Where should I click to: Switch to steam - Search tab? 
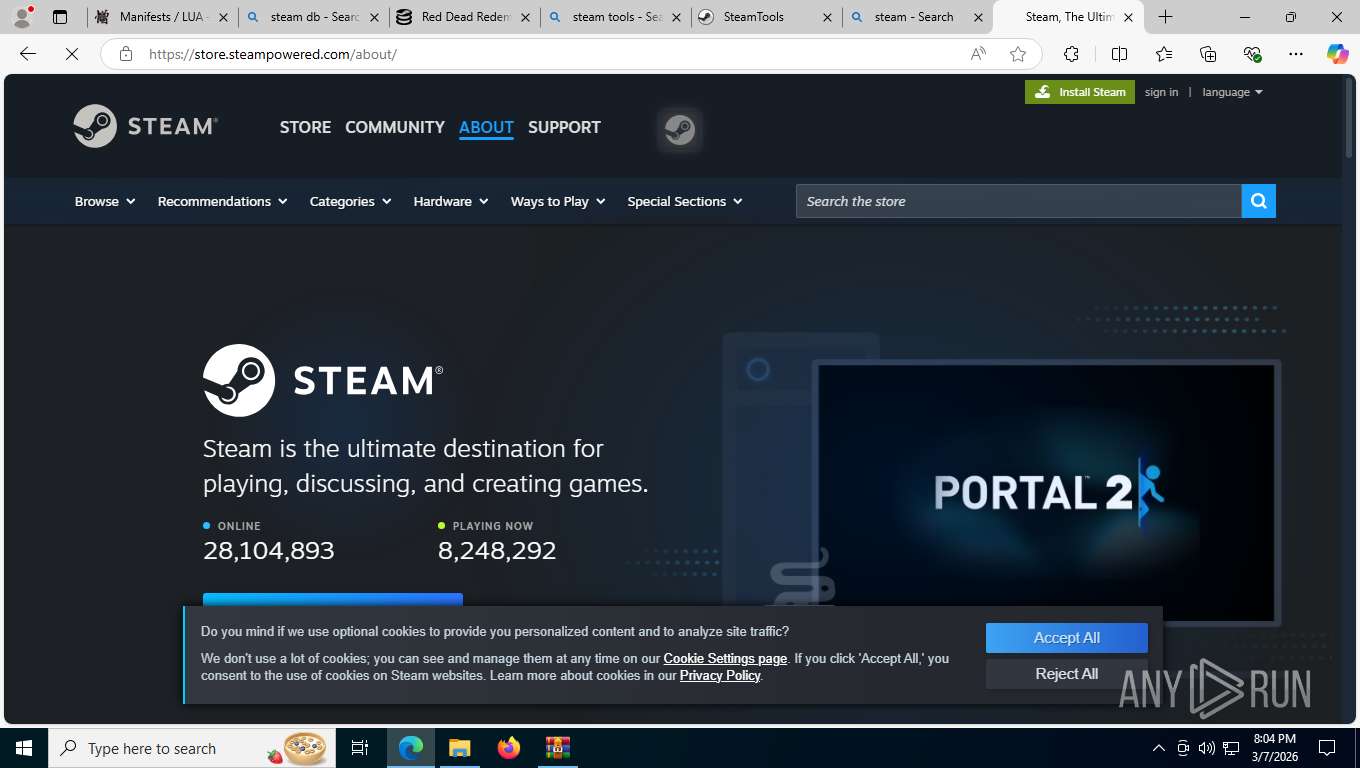tap(917, 17)
